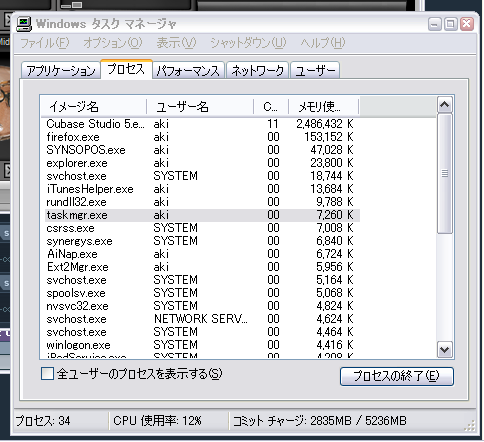The width and height of the screenshot is (484, 442).
Task: Sort by the ユーザー名 column header
Action: click(200, 107)
